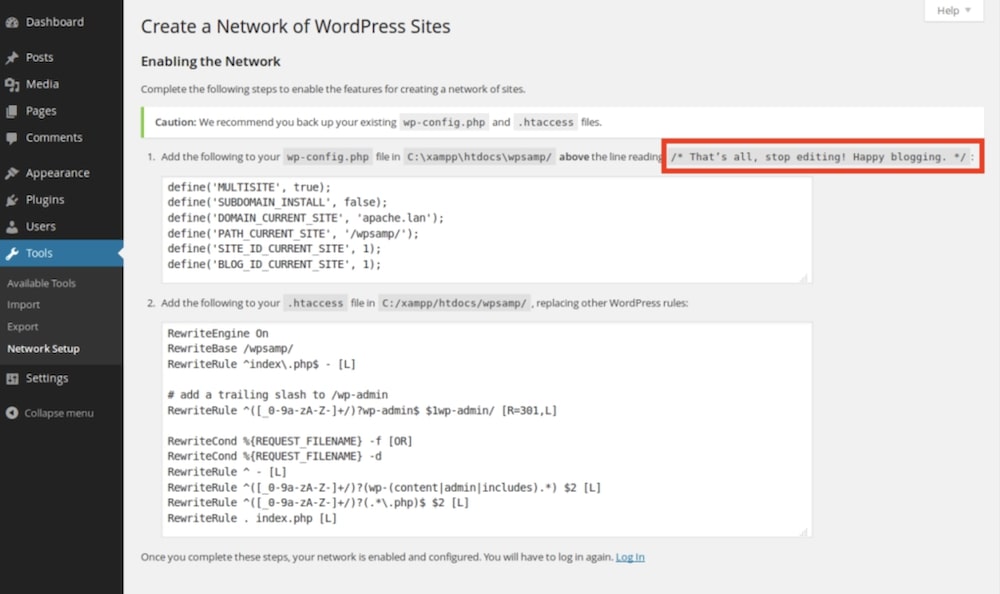Click the Users person icon
Viewport: 1000px width, 594px height.
coord(11,226)
